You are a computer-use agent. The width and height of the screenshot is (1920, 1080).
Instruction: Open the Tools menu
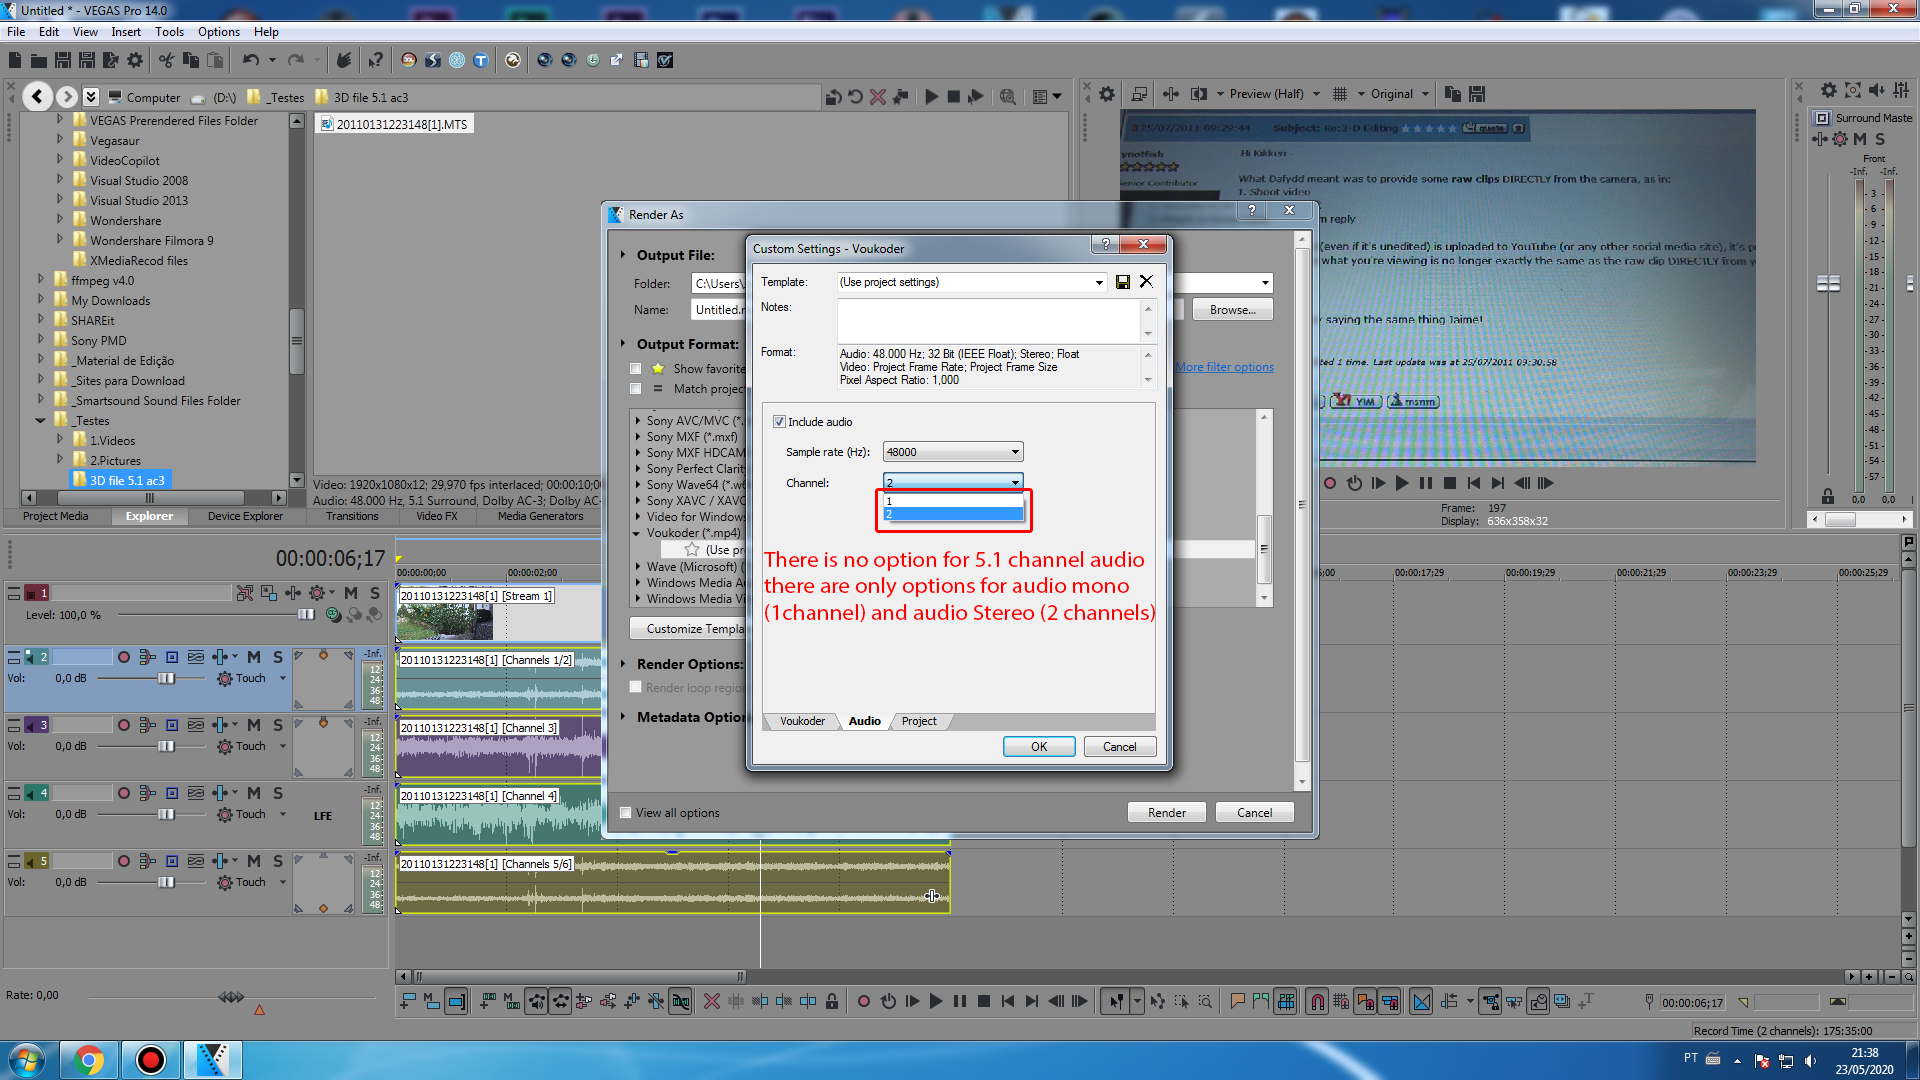pyautogui.click(x=169, y=32)
